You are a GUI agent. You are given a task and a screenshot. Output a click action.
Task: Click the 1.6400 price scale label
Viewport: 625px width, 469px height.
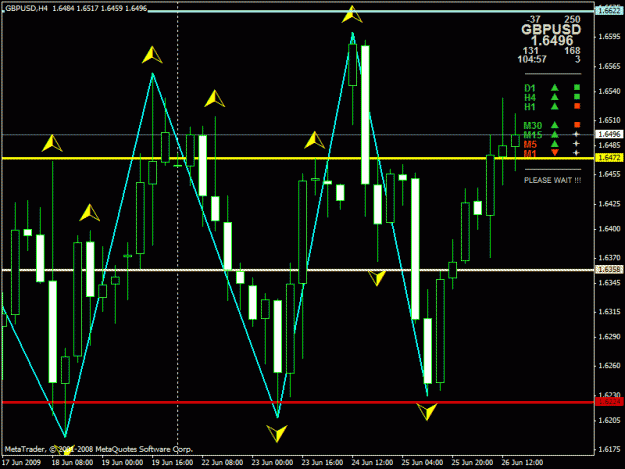click(610, 229)
